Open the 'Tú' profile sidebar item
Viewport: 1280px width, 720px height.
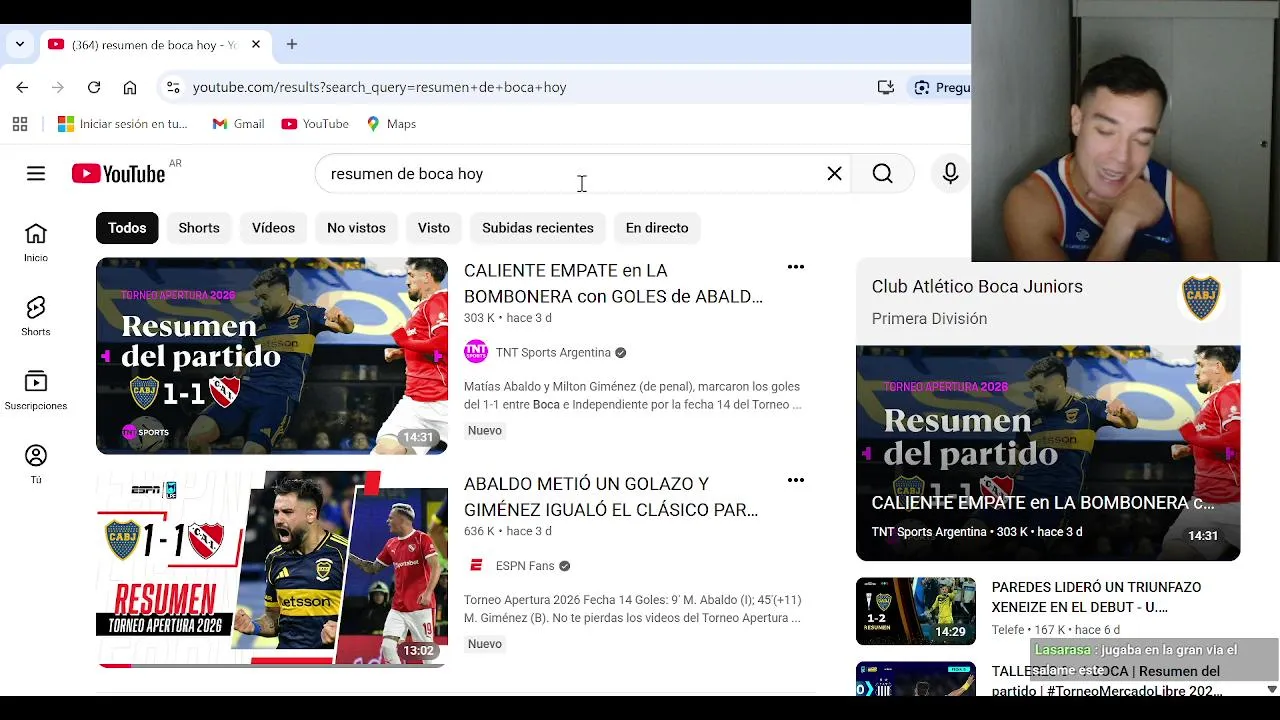(36, 465)
